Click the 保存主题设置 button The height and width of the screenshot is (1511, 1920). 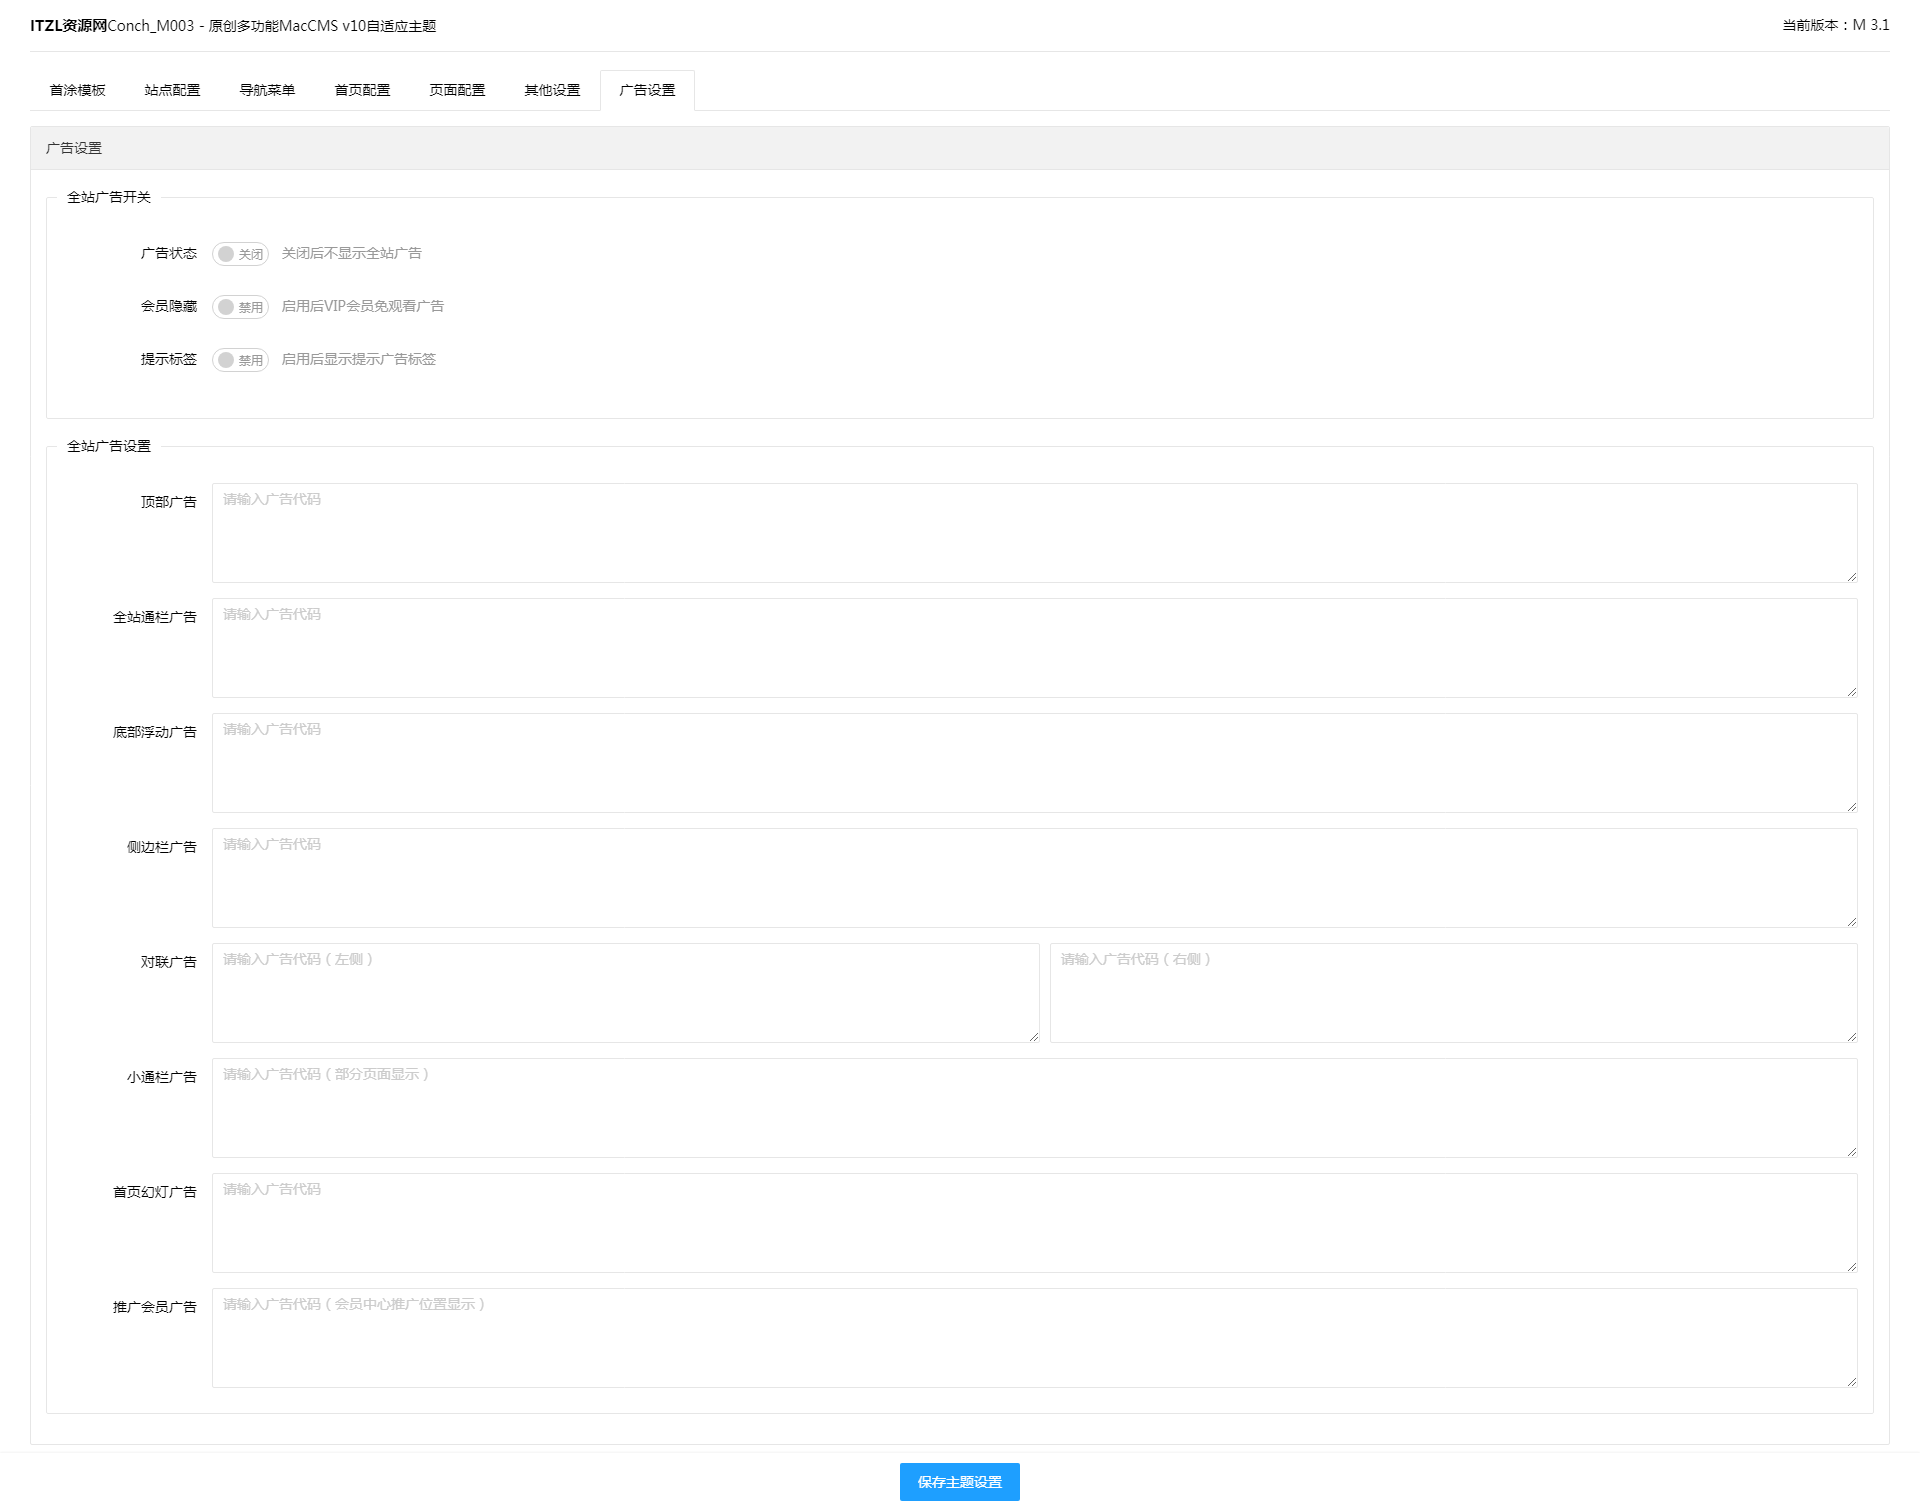coord(959,1481)
